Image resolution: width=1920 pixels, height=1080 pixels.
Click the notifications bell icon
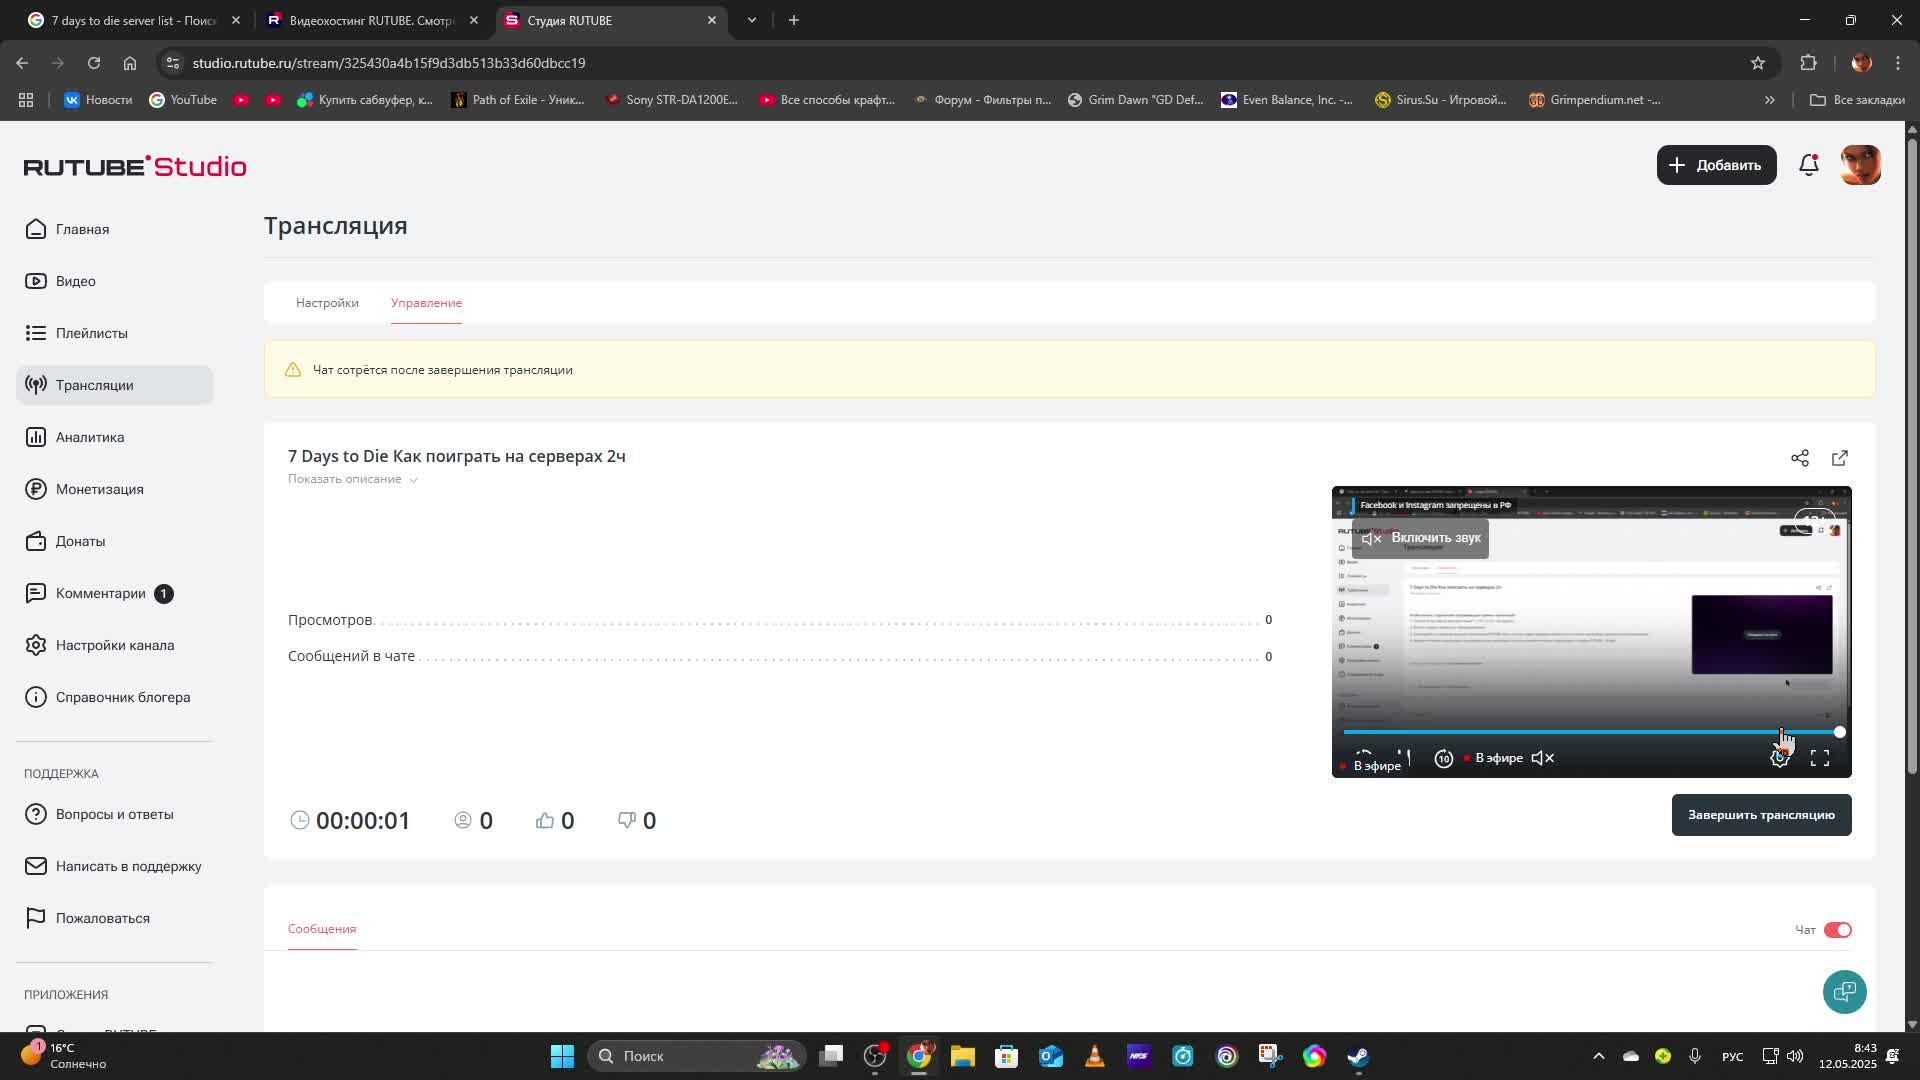click(1808, 165)
